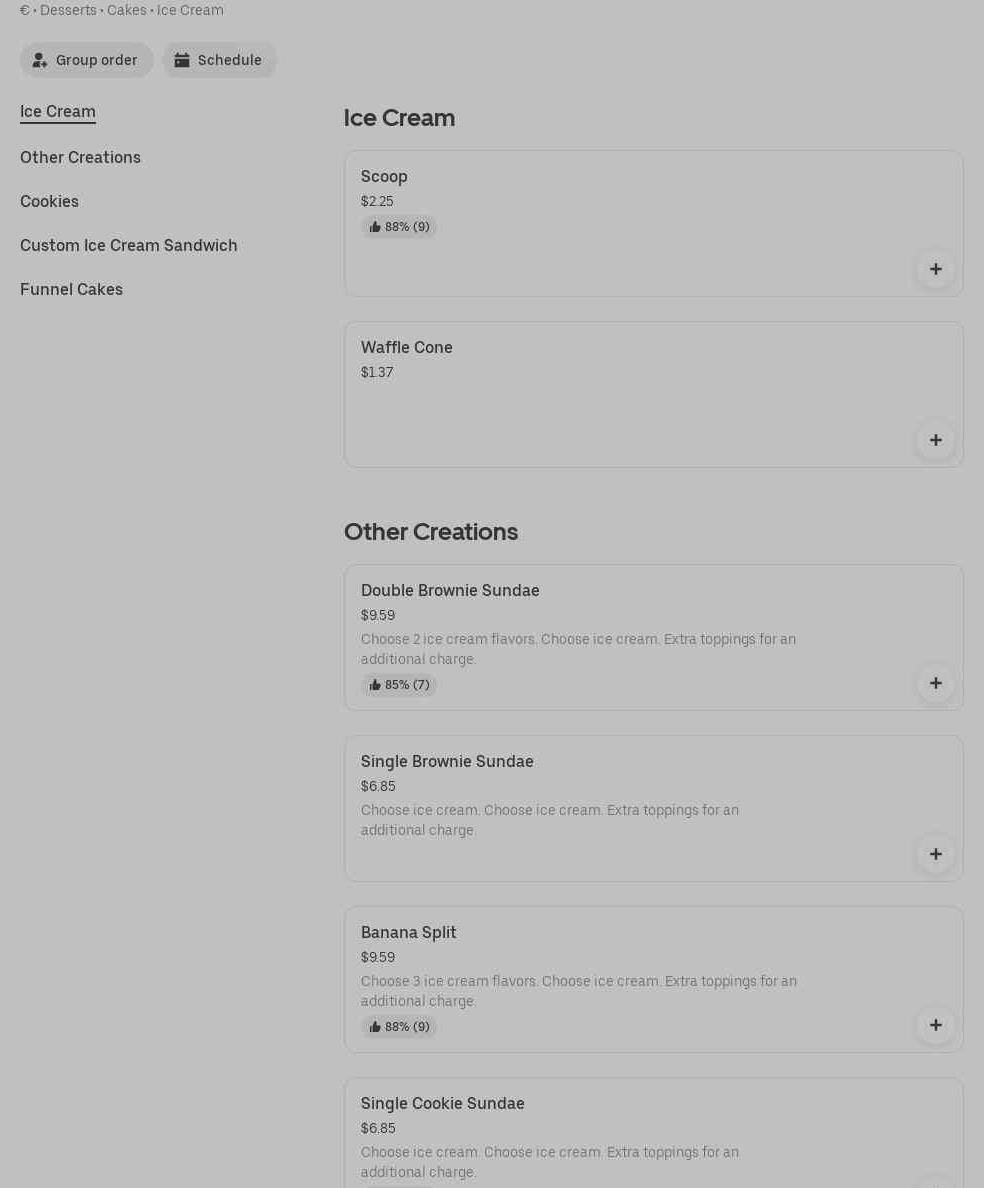The width and height of the screenshot is (984, 1188).
Task: Add Waffle Cone with plus button
Action: pos(935,440)
